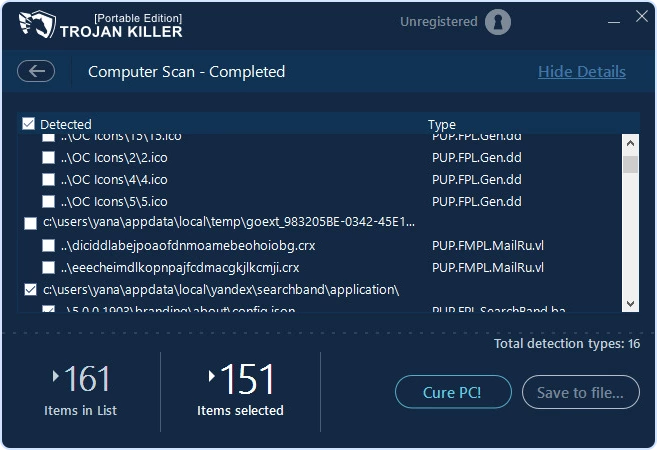Check the ..\OC Icons\4\4.ico entry
The height and width of the screenshot is (450, 657).
pos(49,179)
